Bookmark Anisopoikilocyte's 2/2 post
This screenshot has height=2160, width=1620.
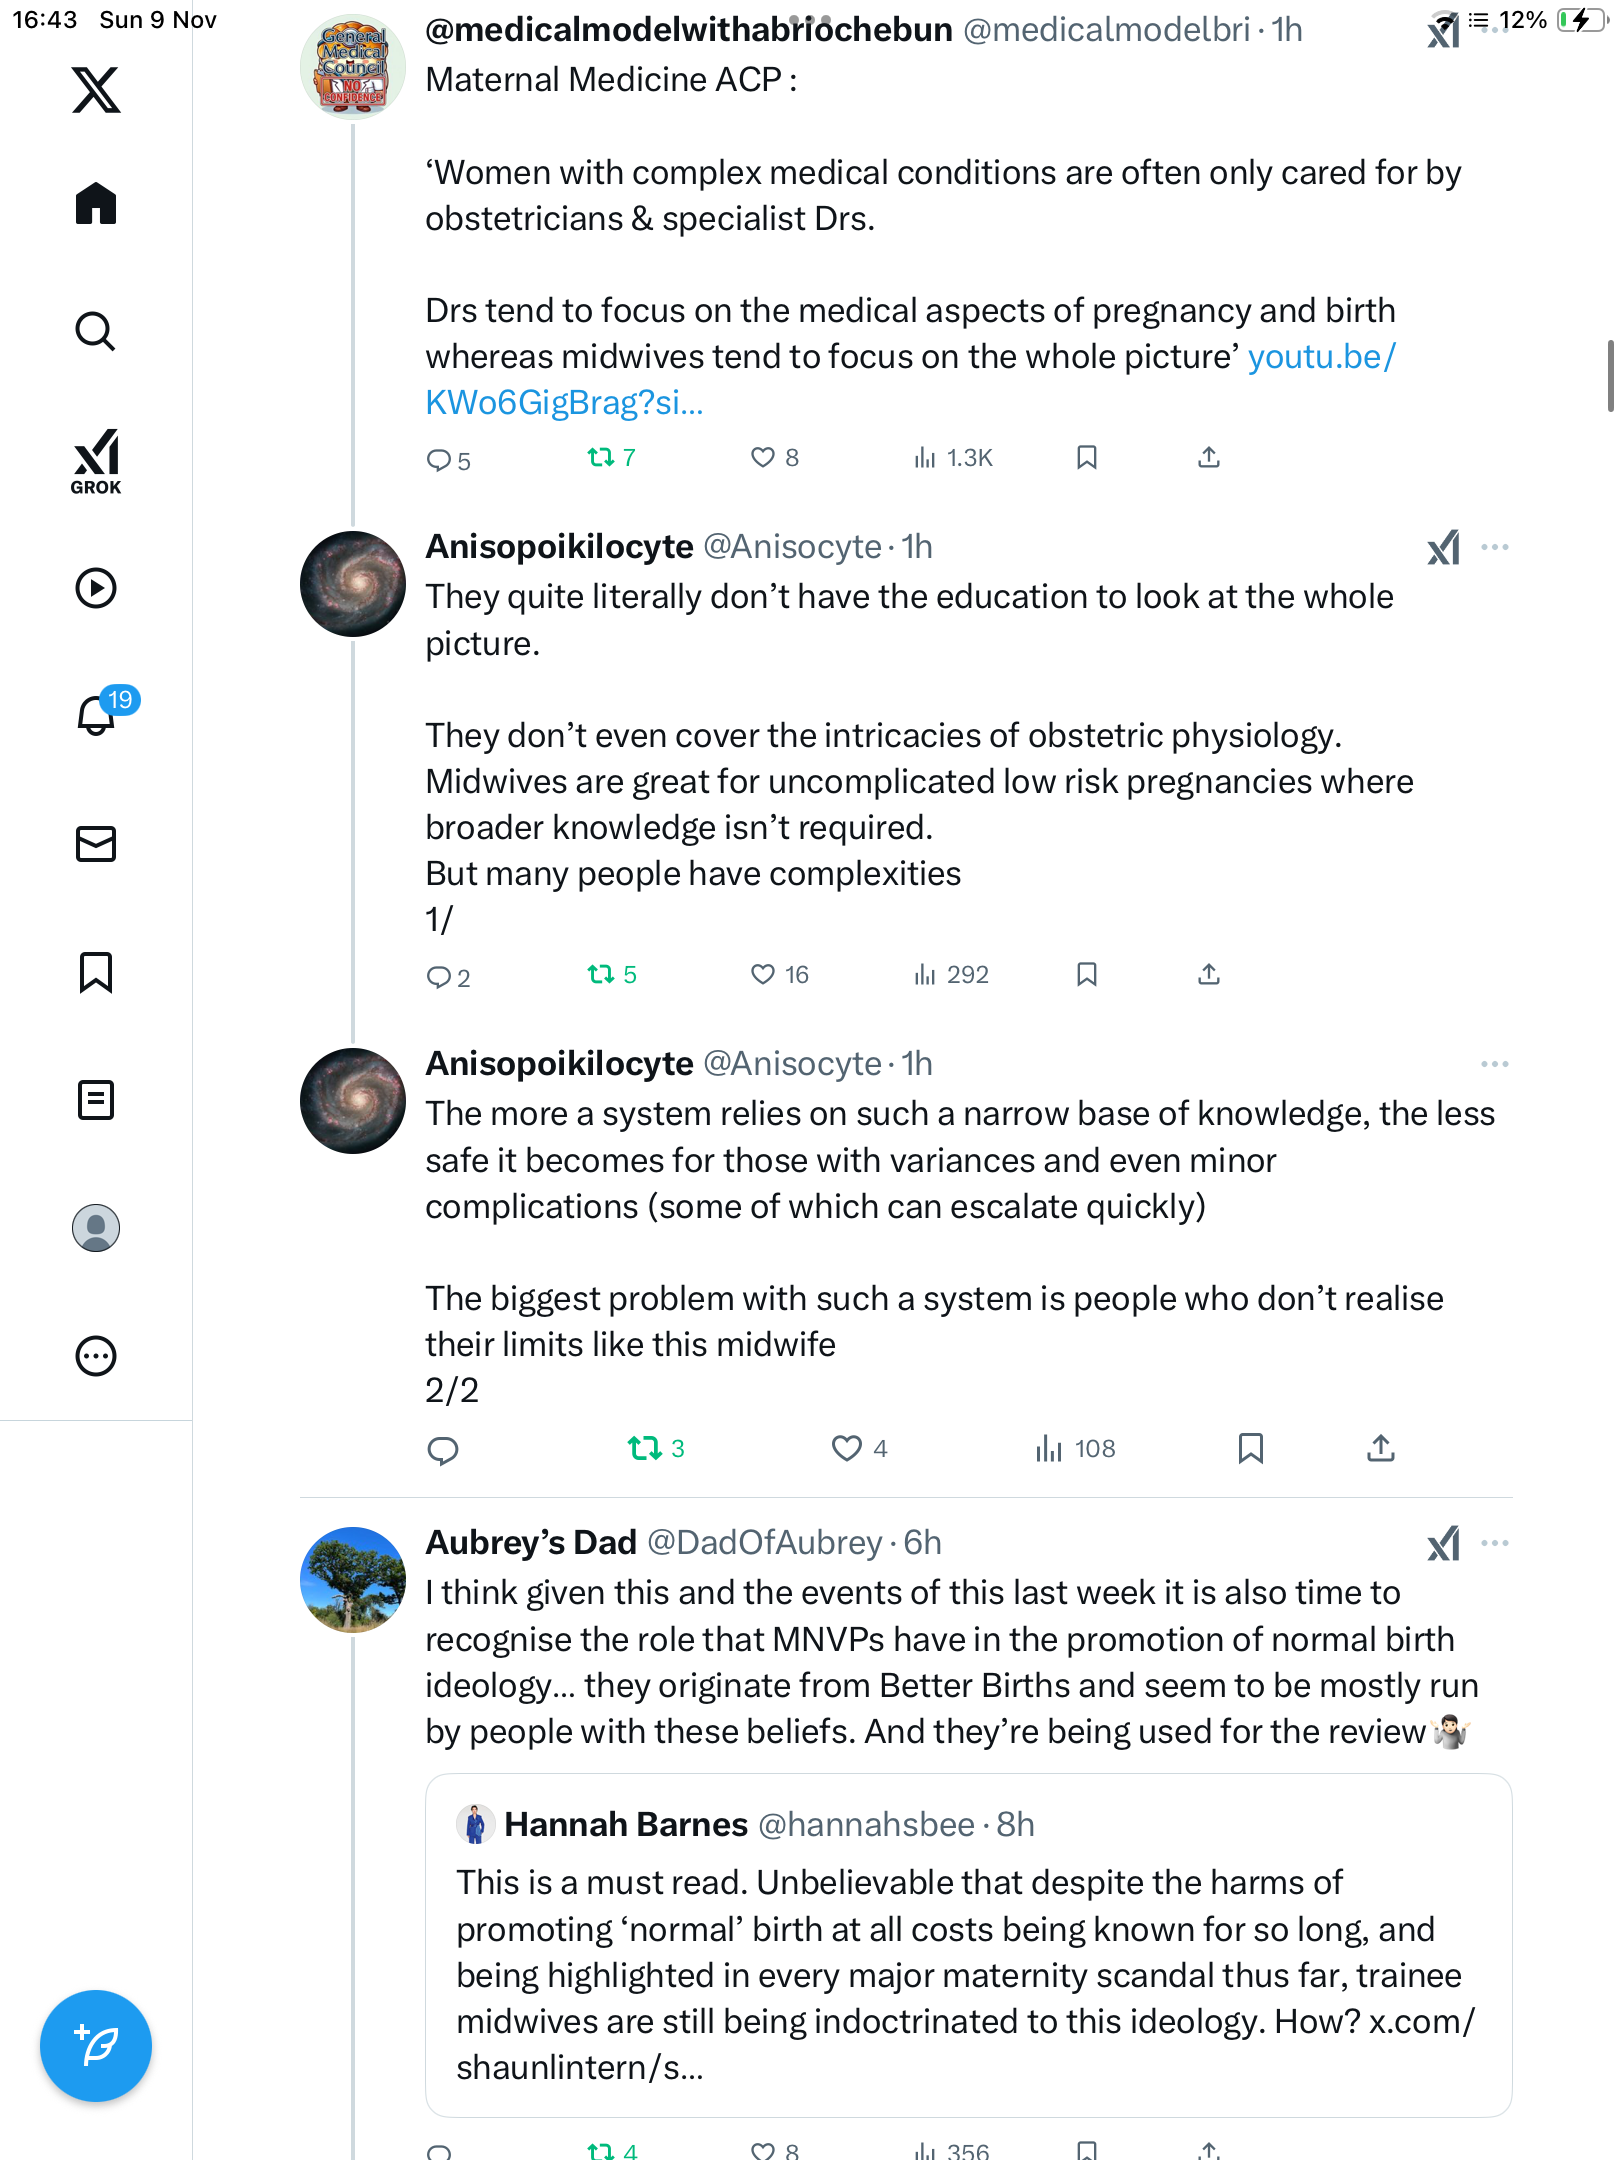(x=1250, y=1448)
